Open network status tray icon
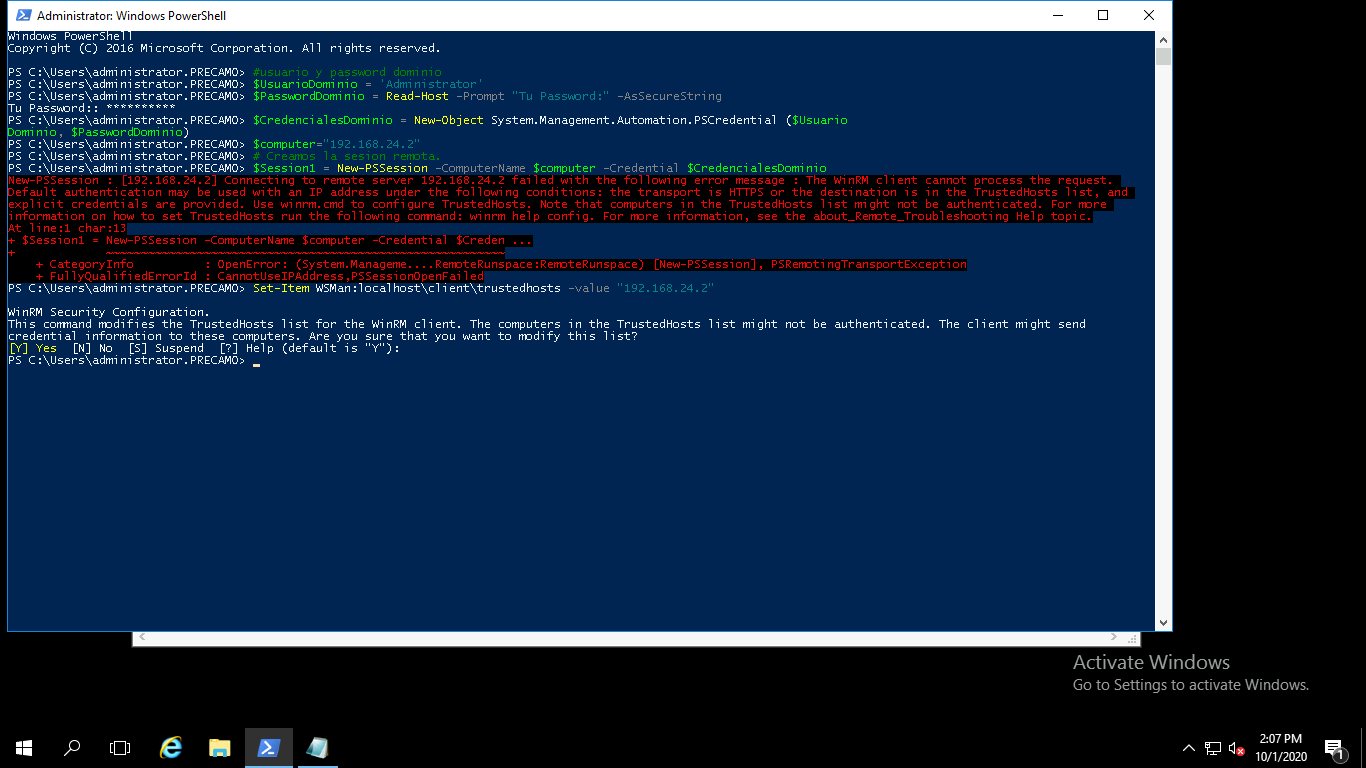The height and width of the screenshot is (768, 1366). pos(1213,748)
